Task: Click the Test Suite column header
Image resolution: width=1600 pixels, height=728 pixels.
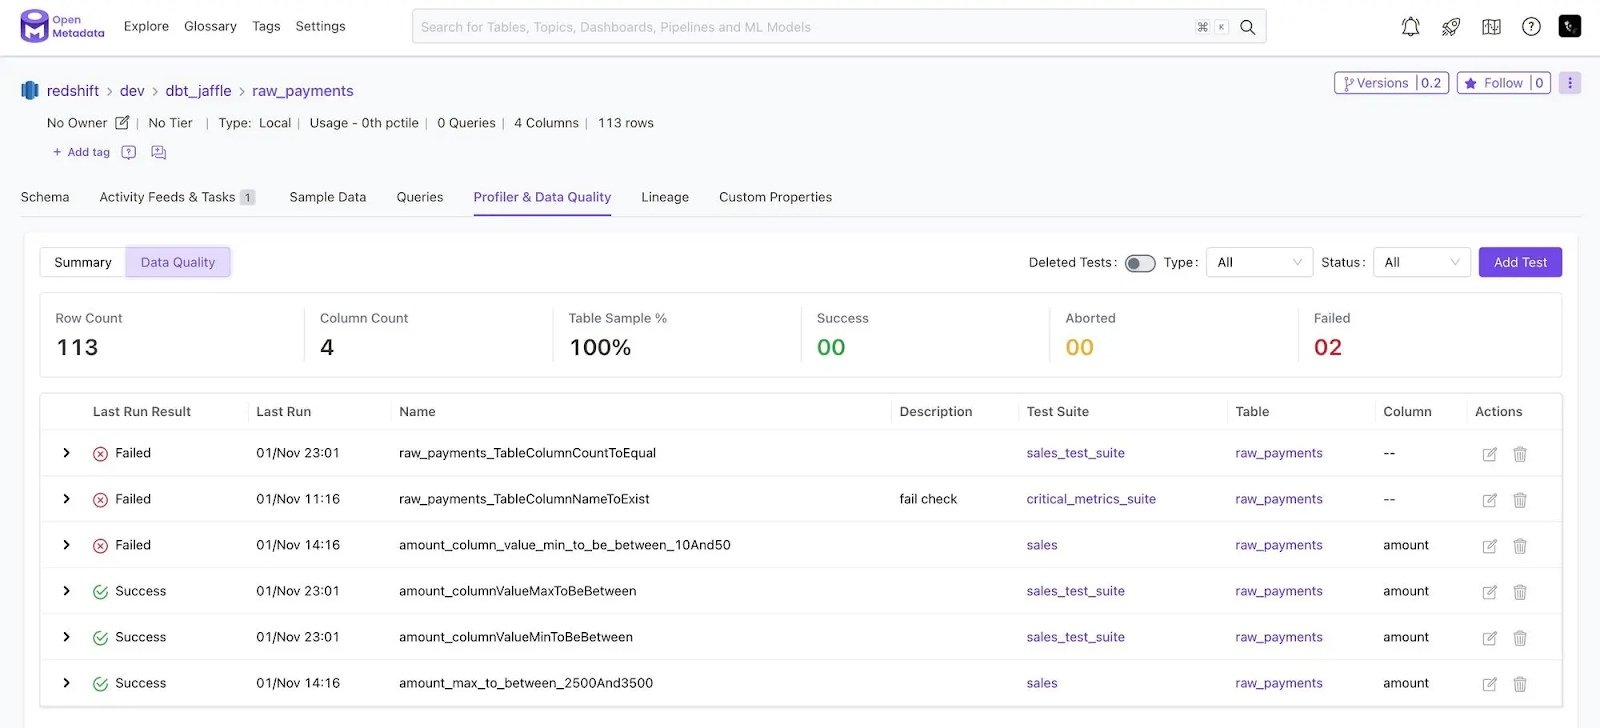Action: pyautogui.click(x=1057, y=412)
